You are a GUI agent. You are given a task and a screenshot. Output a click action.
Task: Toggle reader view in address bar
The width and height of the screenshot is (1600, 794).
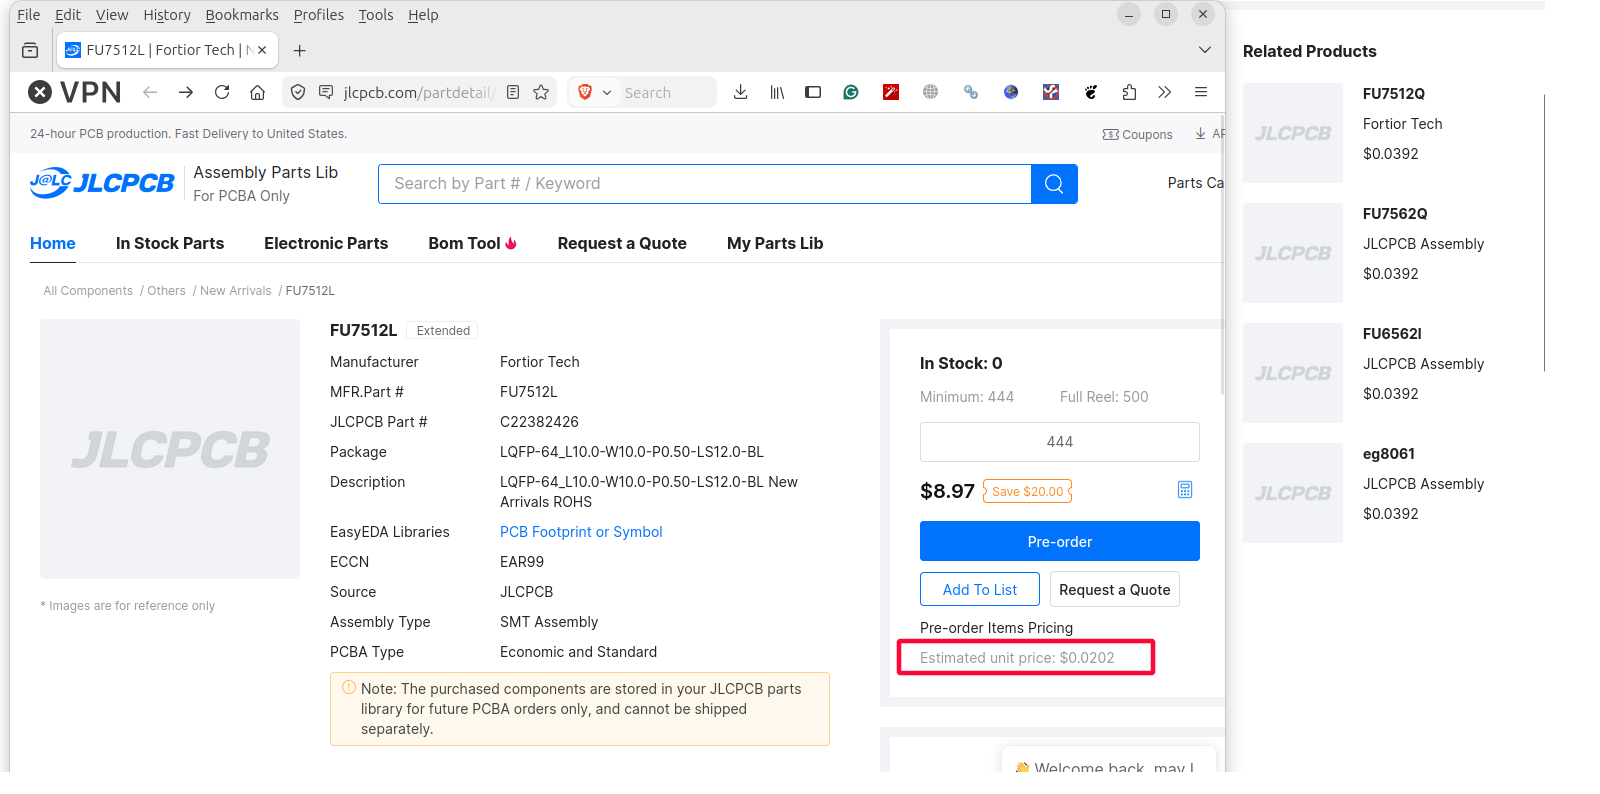[513, 92]
